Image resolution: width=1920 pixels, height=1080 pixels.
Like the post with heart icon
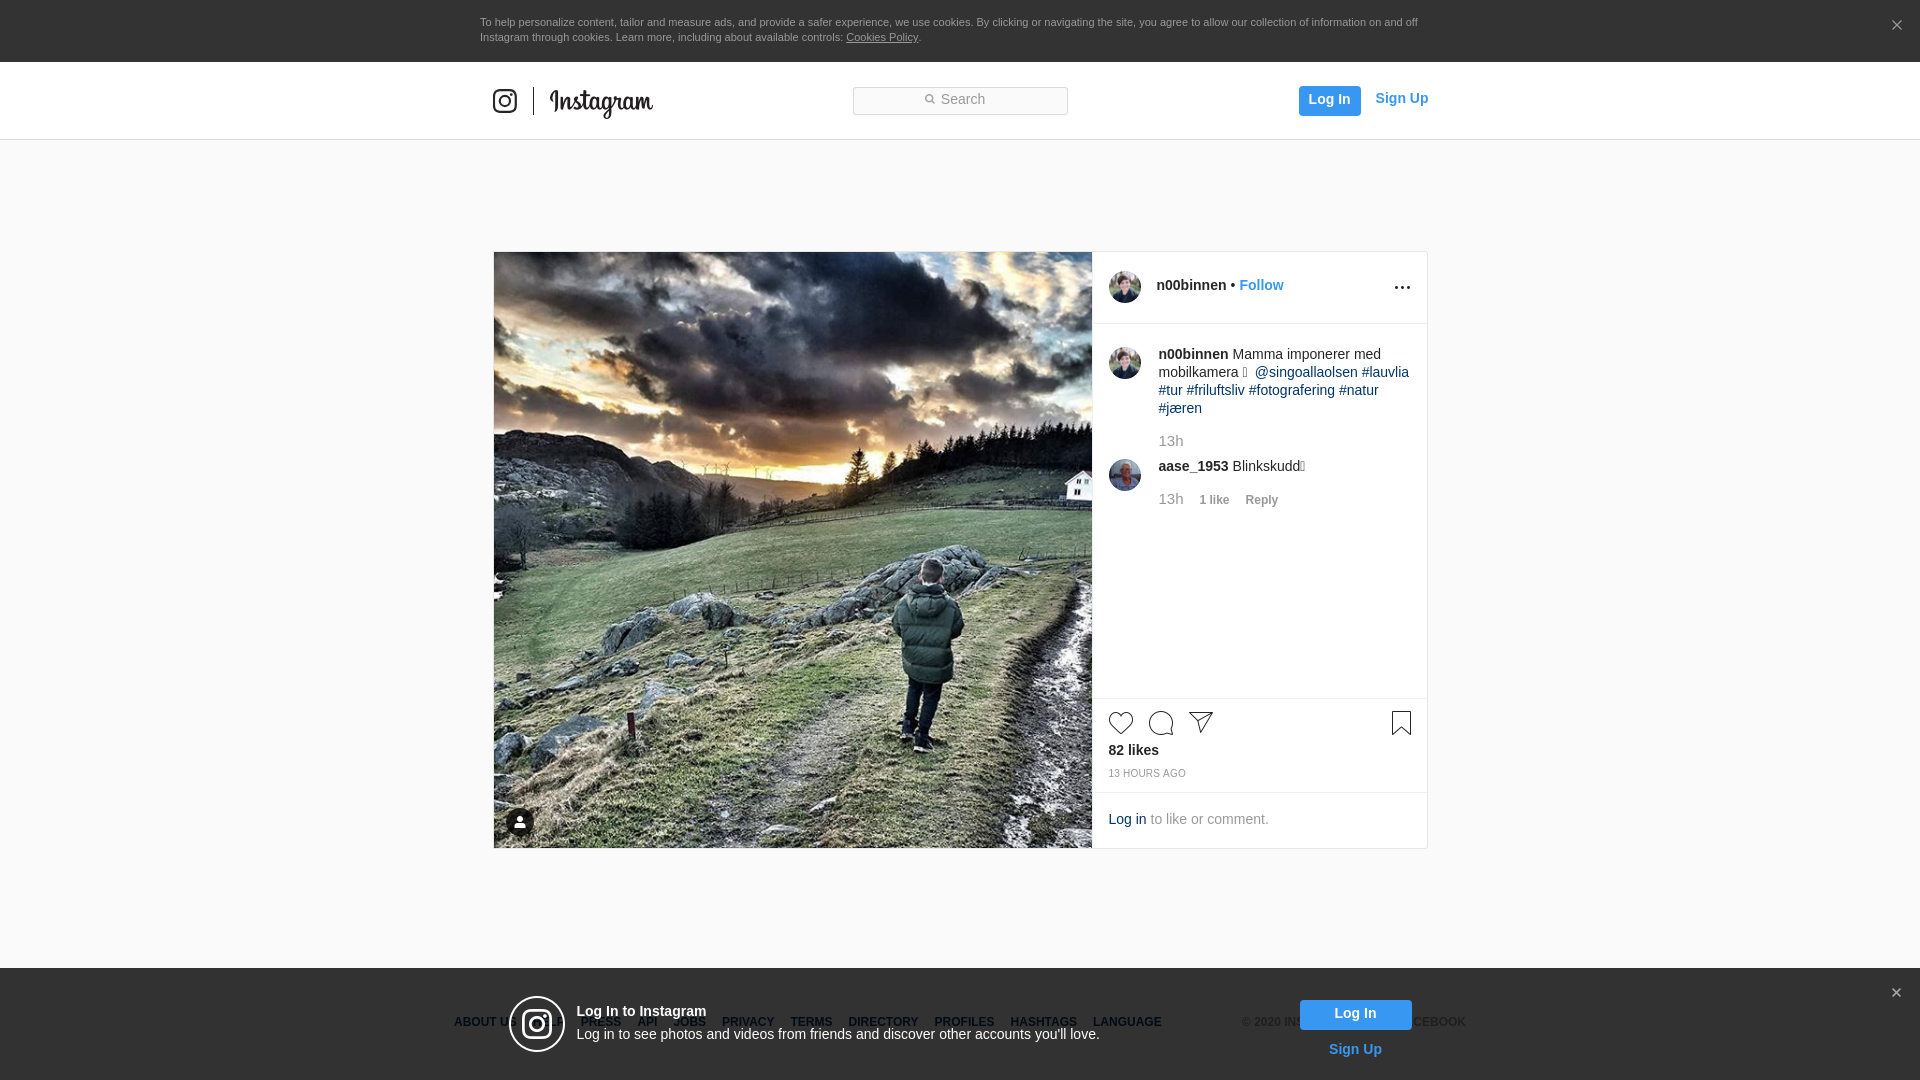1121,723
